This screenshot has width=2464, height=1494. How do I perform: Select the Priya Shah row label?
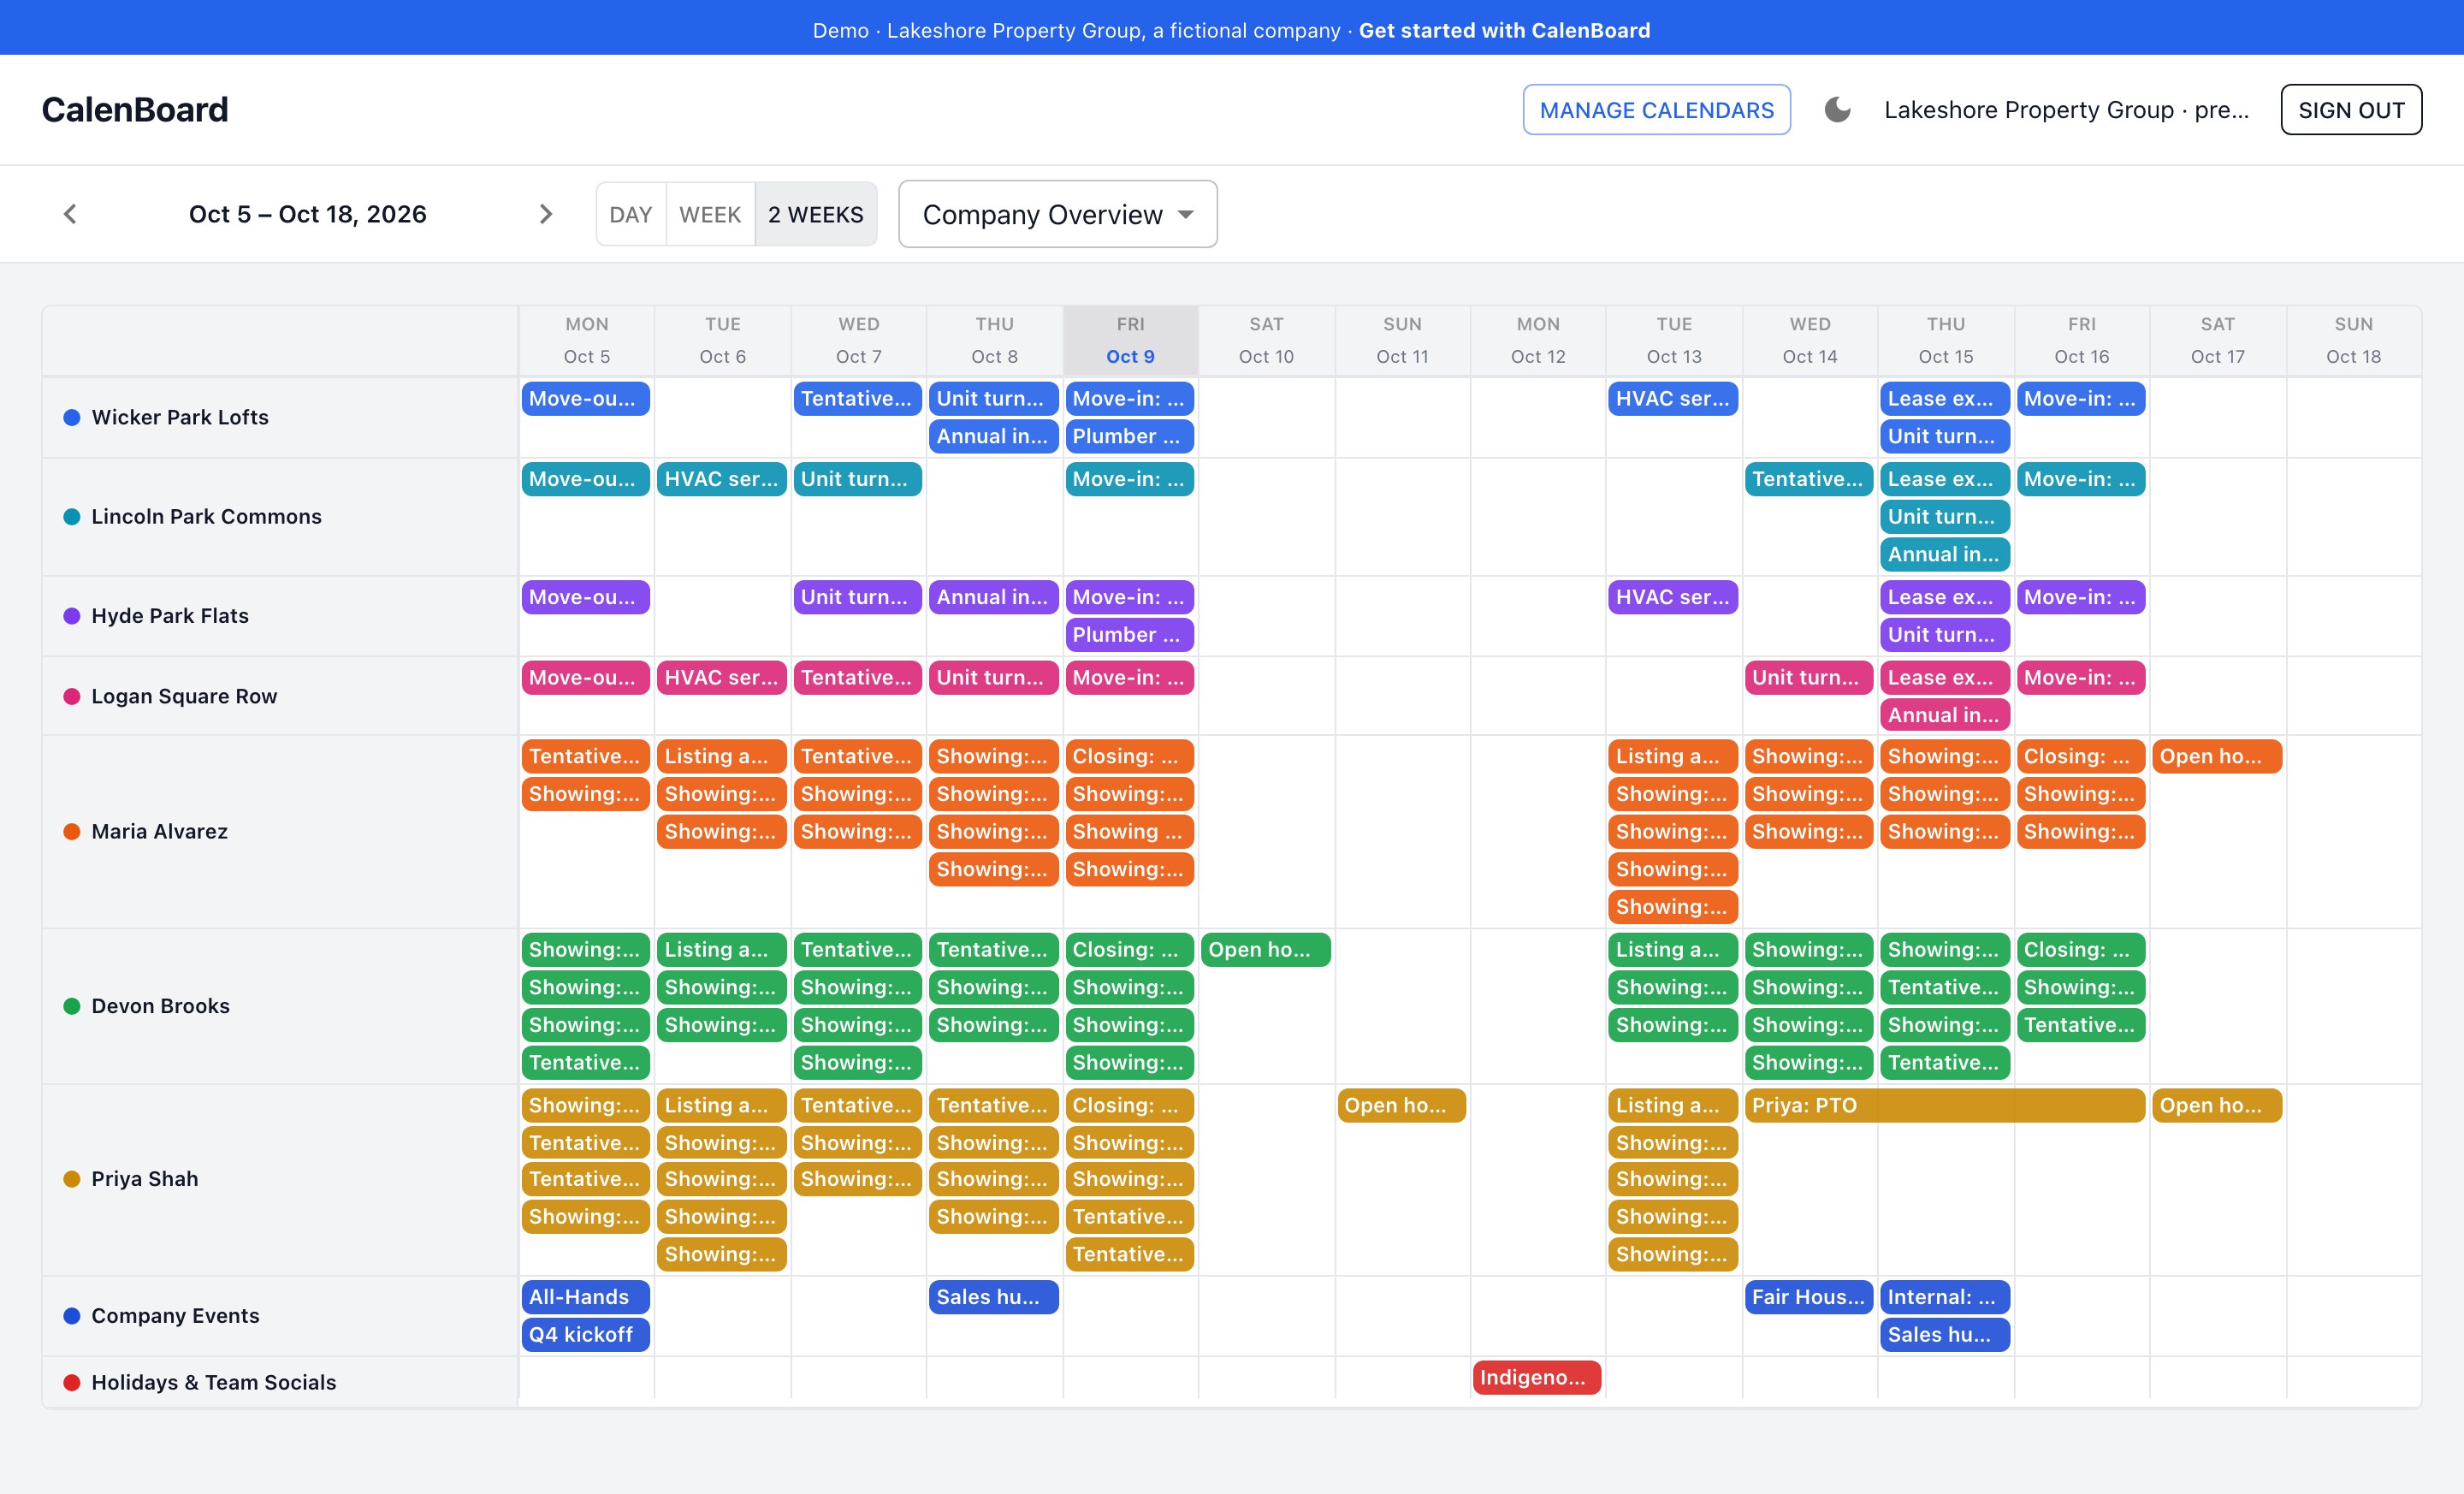[144, 1179]
